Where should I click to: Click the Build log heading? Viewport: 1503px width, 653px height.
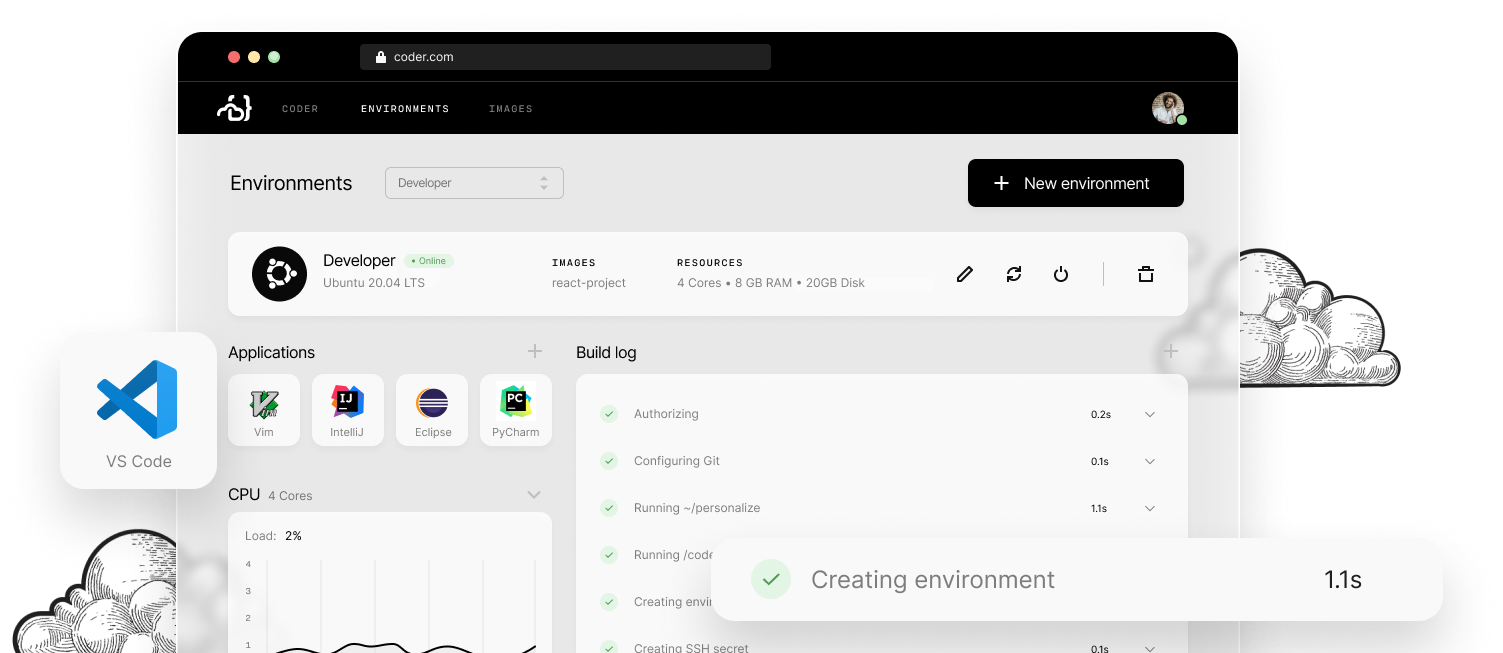(606, 352)
